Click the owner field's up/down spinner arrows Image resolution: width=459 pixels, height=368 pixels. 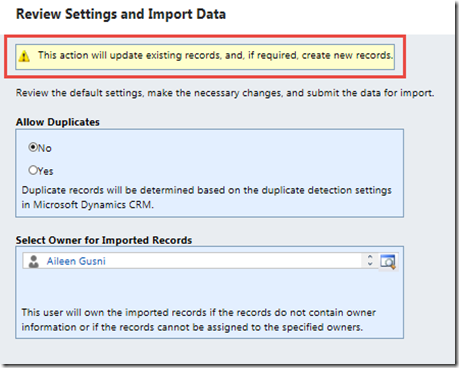click(x=370, y=260)
